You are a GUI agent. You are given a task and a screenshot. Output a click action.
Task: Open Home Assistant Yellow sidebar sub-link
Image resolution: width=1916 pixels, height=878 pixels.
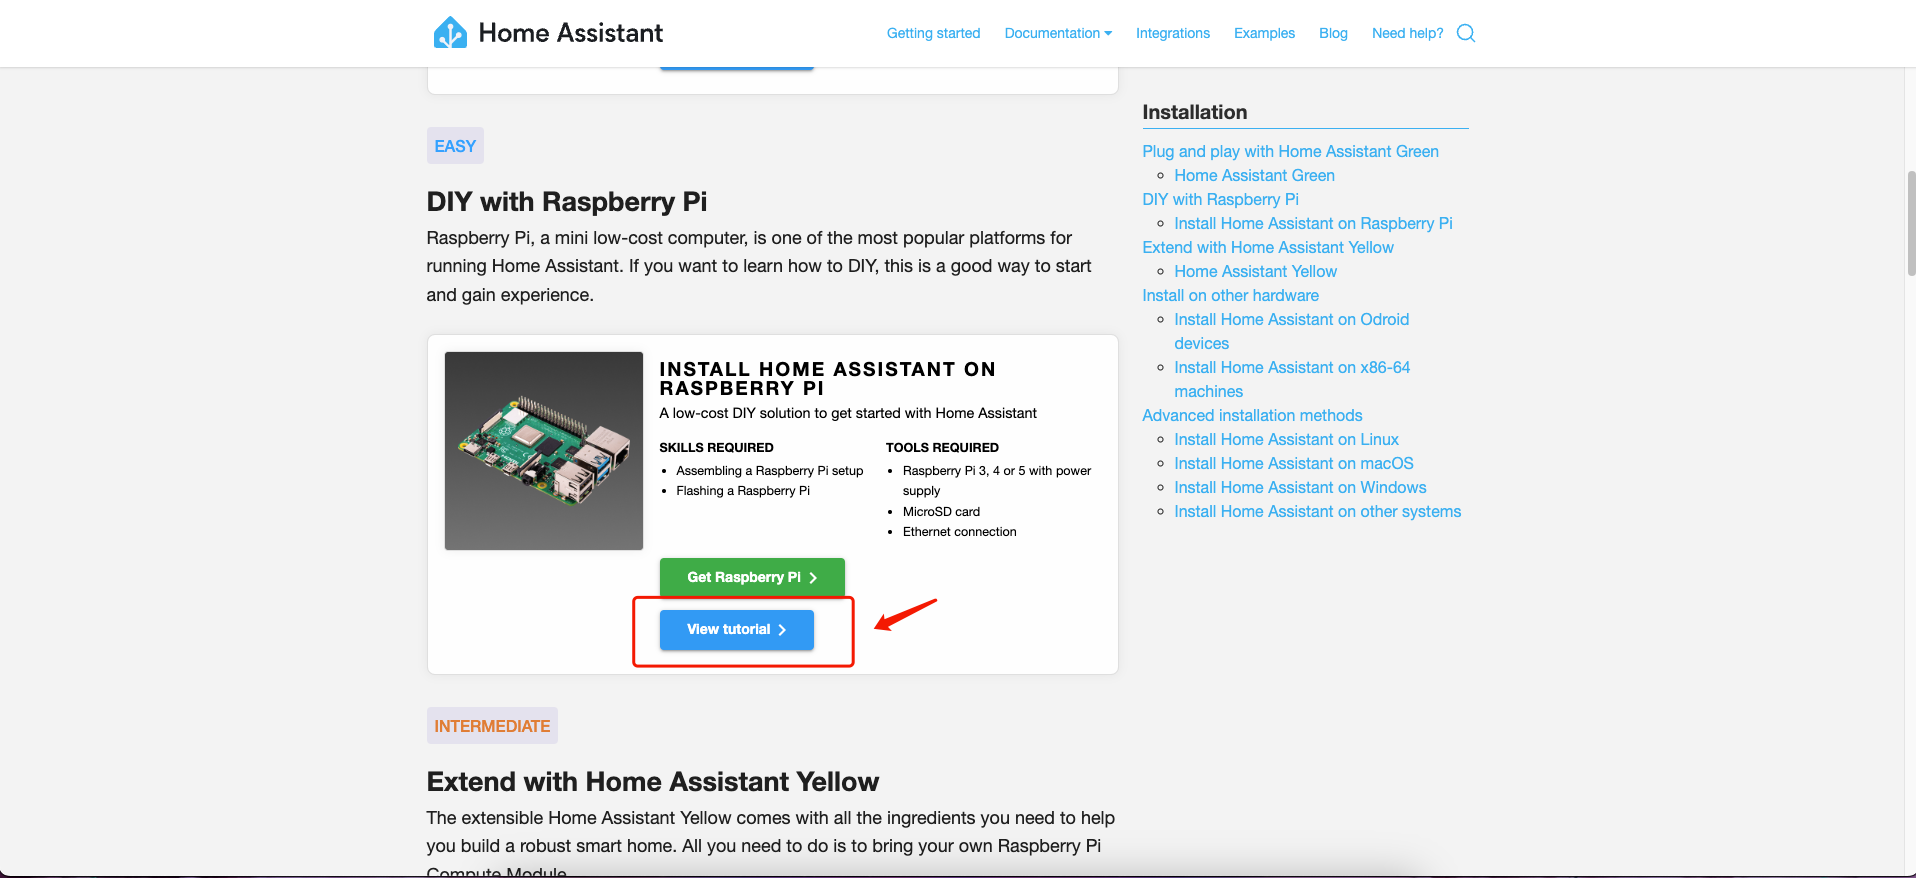tap(1255, 271)
